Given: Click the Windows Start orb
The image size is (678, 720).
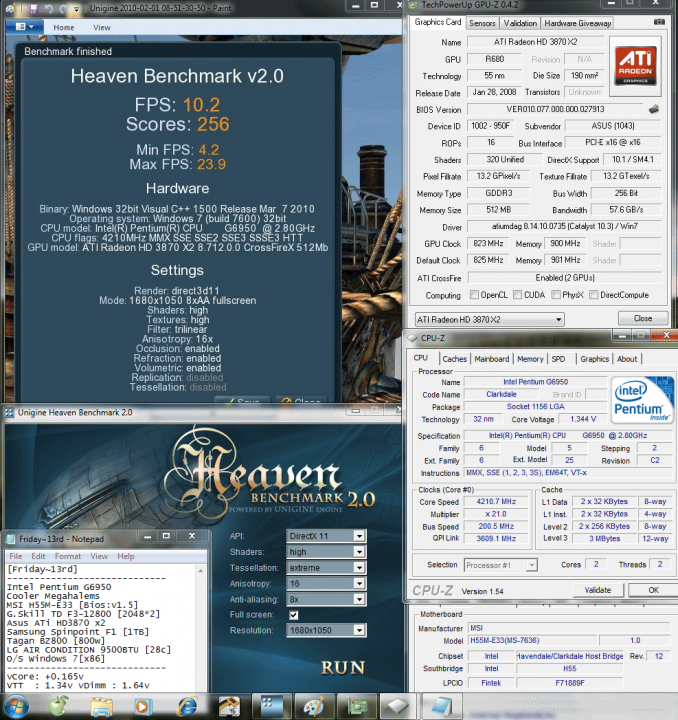Looking at the screenshot, I should [x=16, y=706].
